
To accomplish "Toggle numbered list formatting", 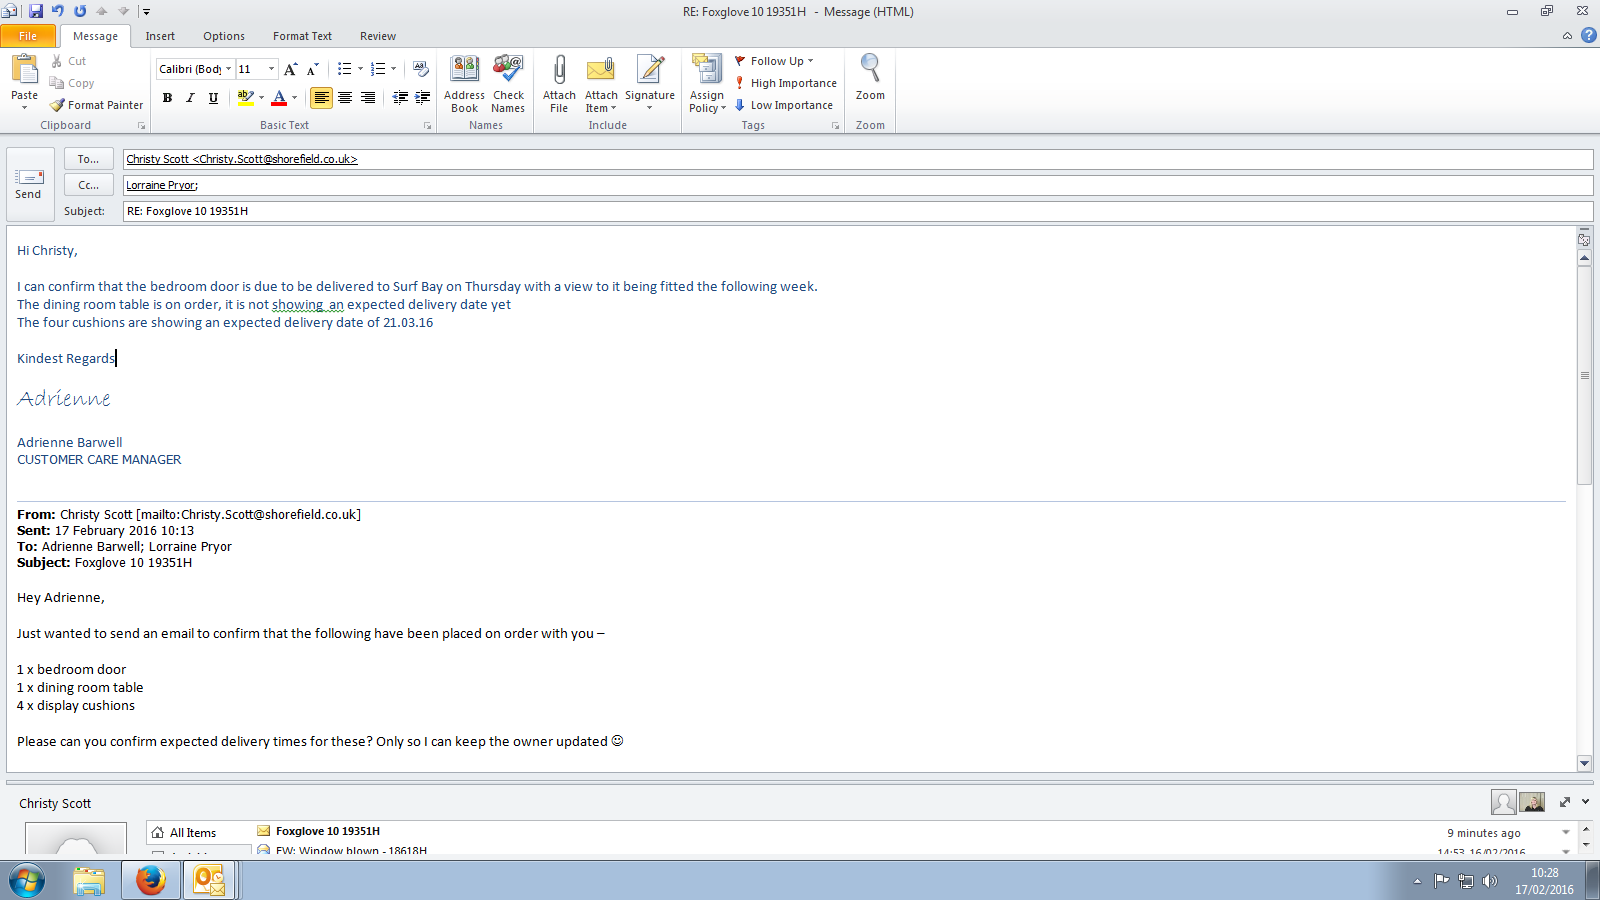I will (377, 69).
